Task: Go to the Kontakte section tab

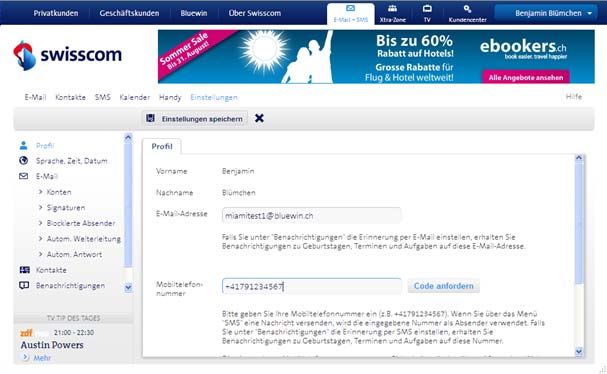Action: (70, 97)
